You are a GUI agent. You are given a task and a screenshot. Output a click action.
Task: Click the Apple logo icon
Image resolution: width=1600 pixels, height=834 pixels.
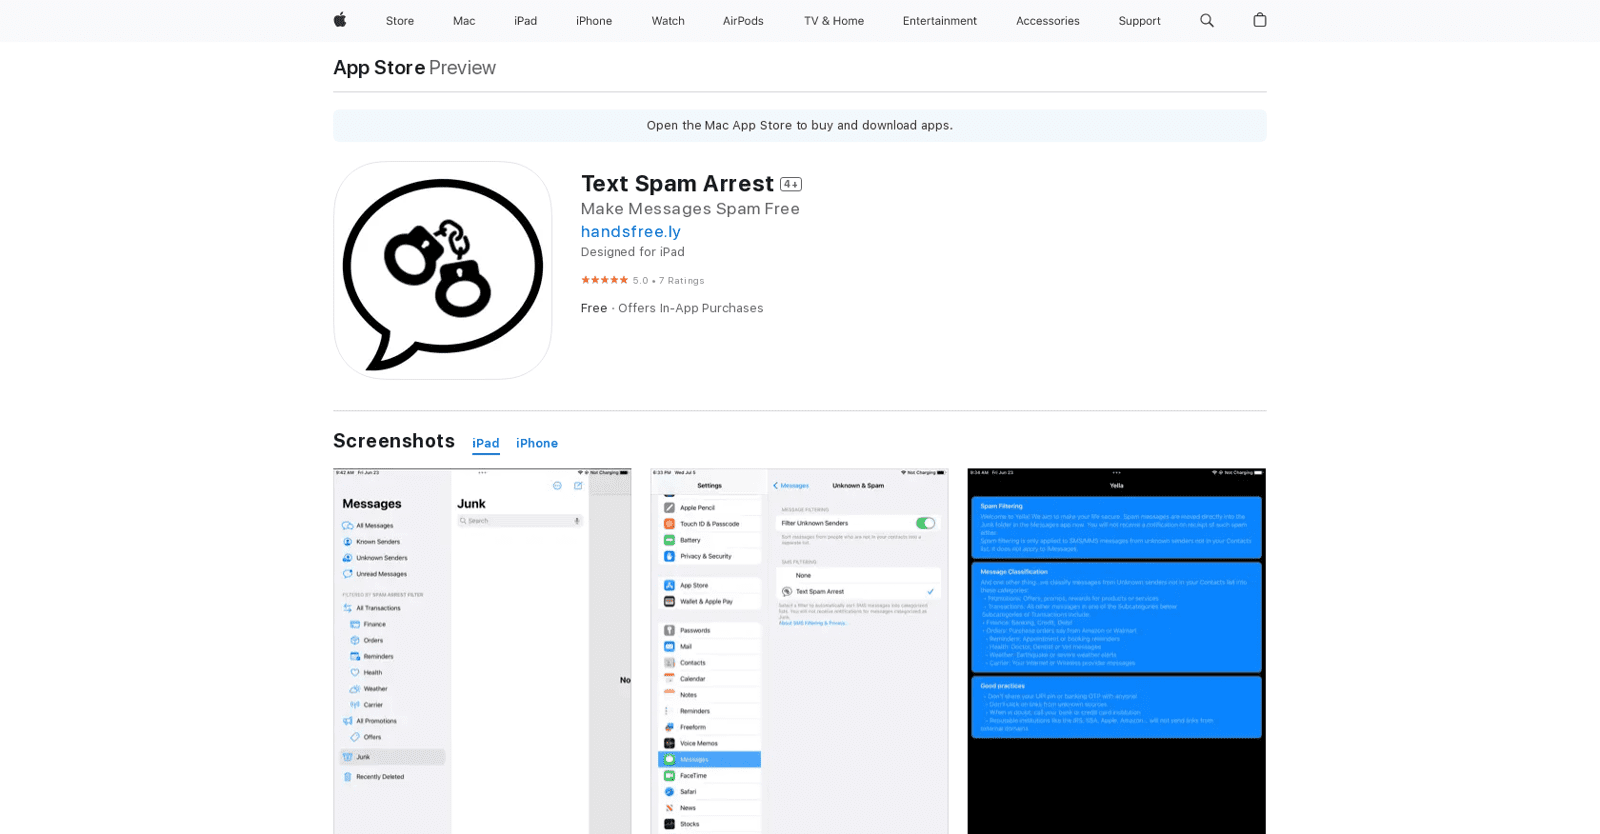340,20
